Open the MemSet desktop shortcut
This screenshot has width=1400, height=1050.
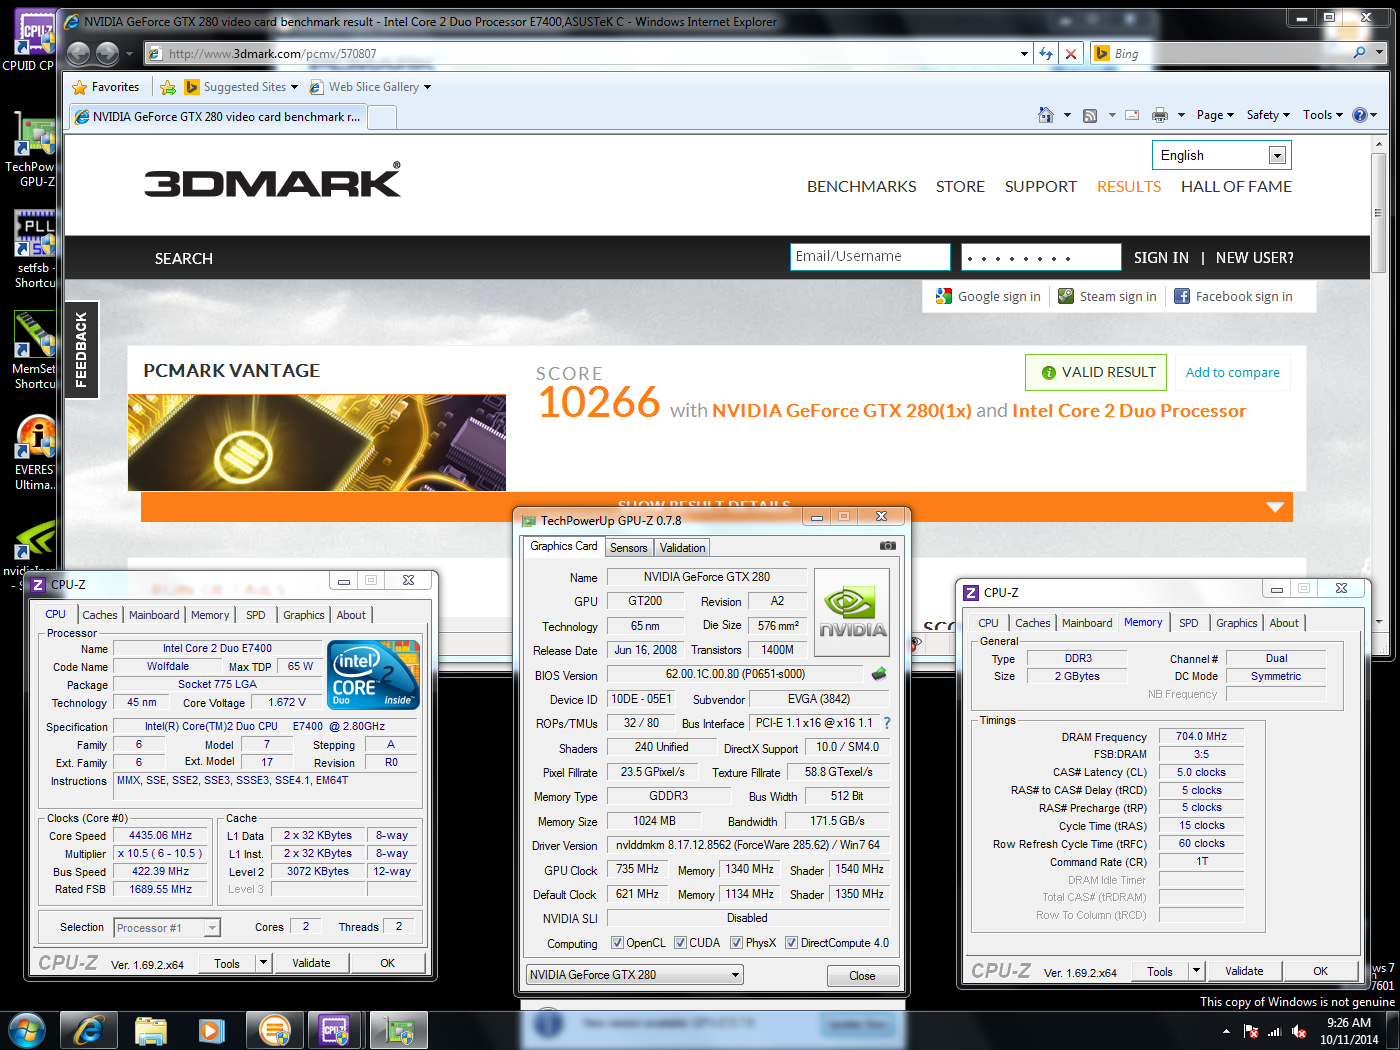(x=33, y=350)
